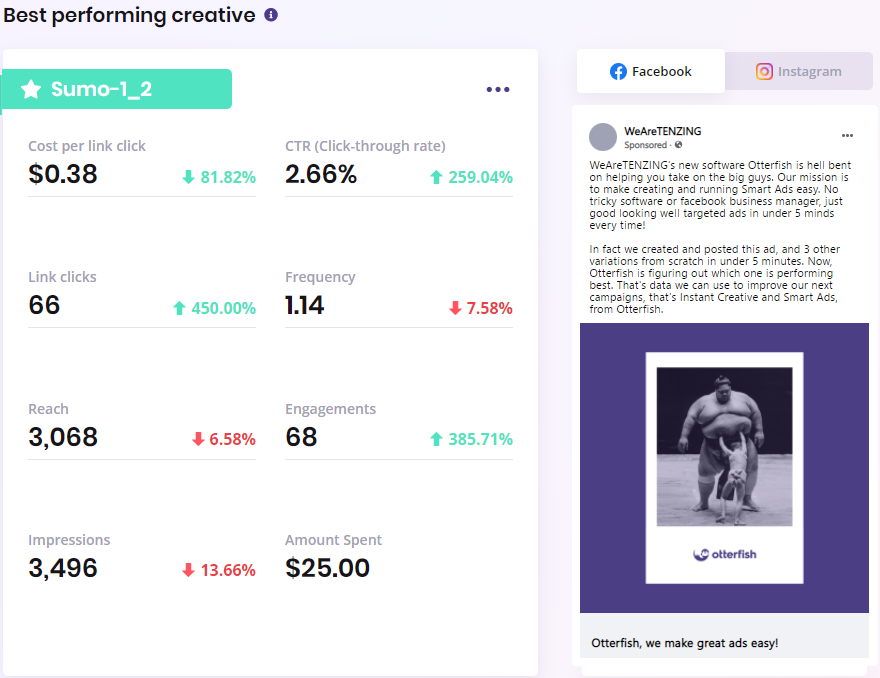880x678 pixels.
Task: Click the ad headline 'Otterfish, we make great ads easy!'
Action: tap(685, 643)
